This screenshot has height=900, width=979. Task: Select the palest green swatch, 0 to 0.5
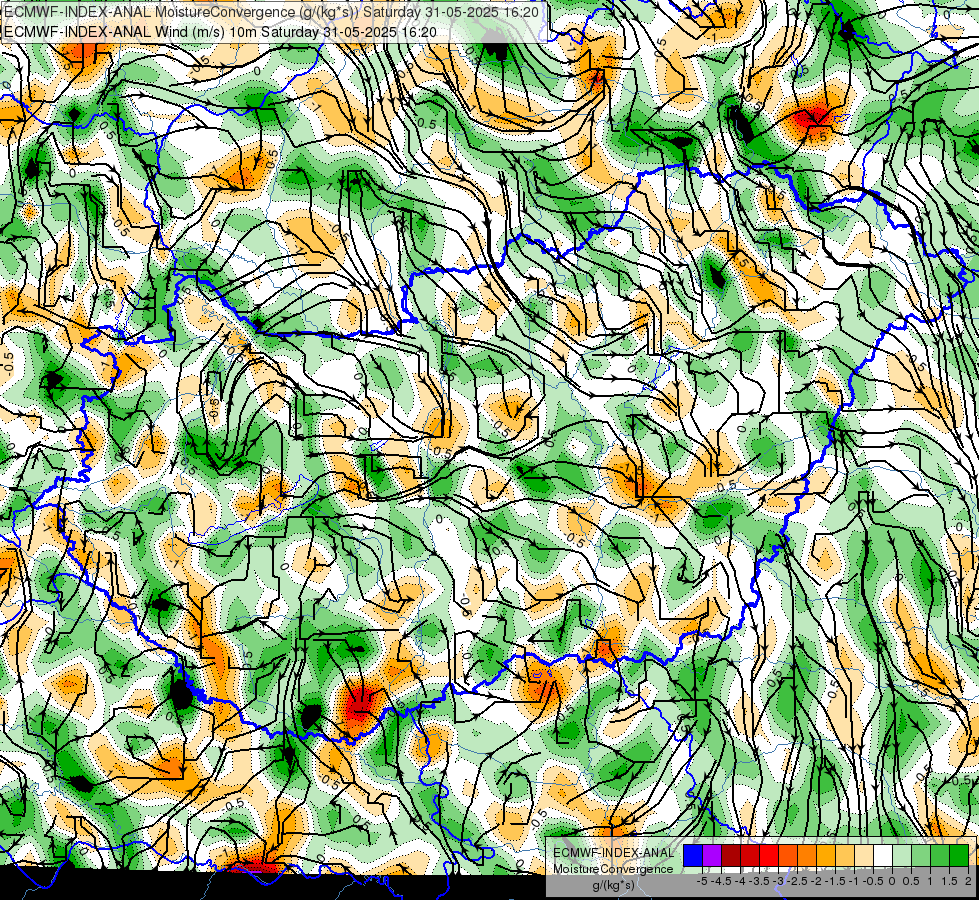[x=902, y=856]
